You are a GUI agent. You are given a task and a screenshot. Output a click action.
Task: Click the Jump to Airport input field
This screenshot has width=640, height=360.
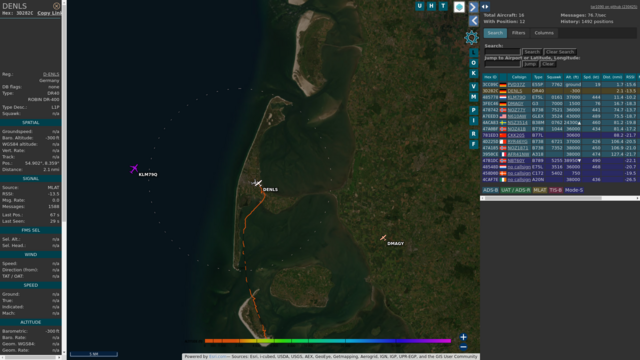tap(502, 64)
